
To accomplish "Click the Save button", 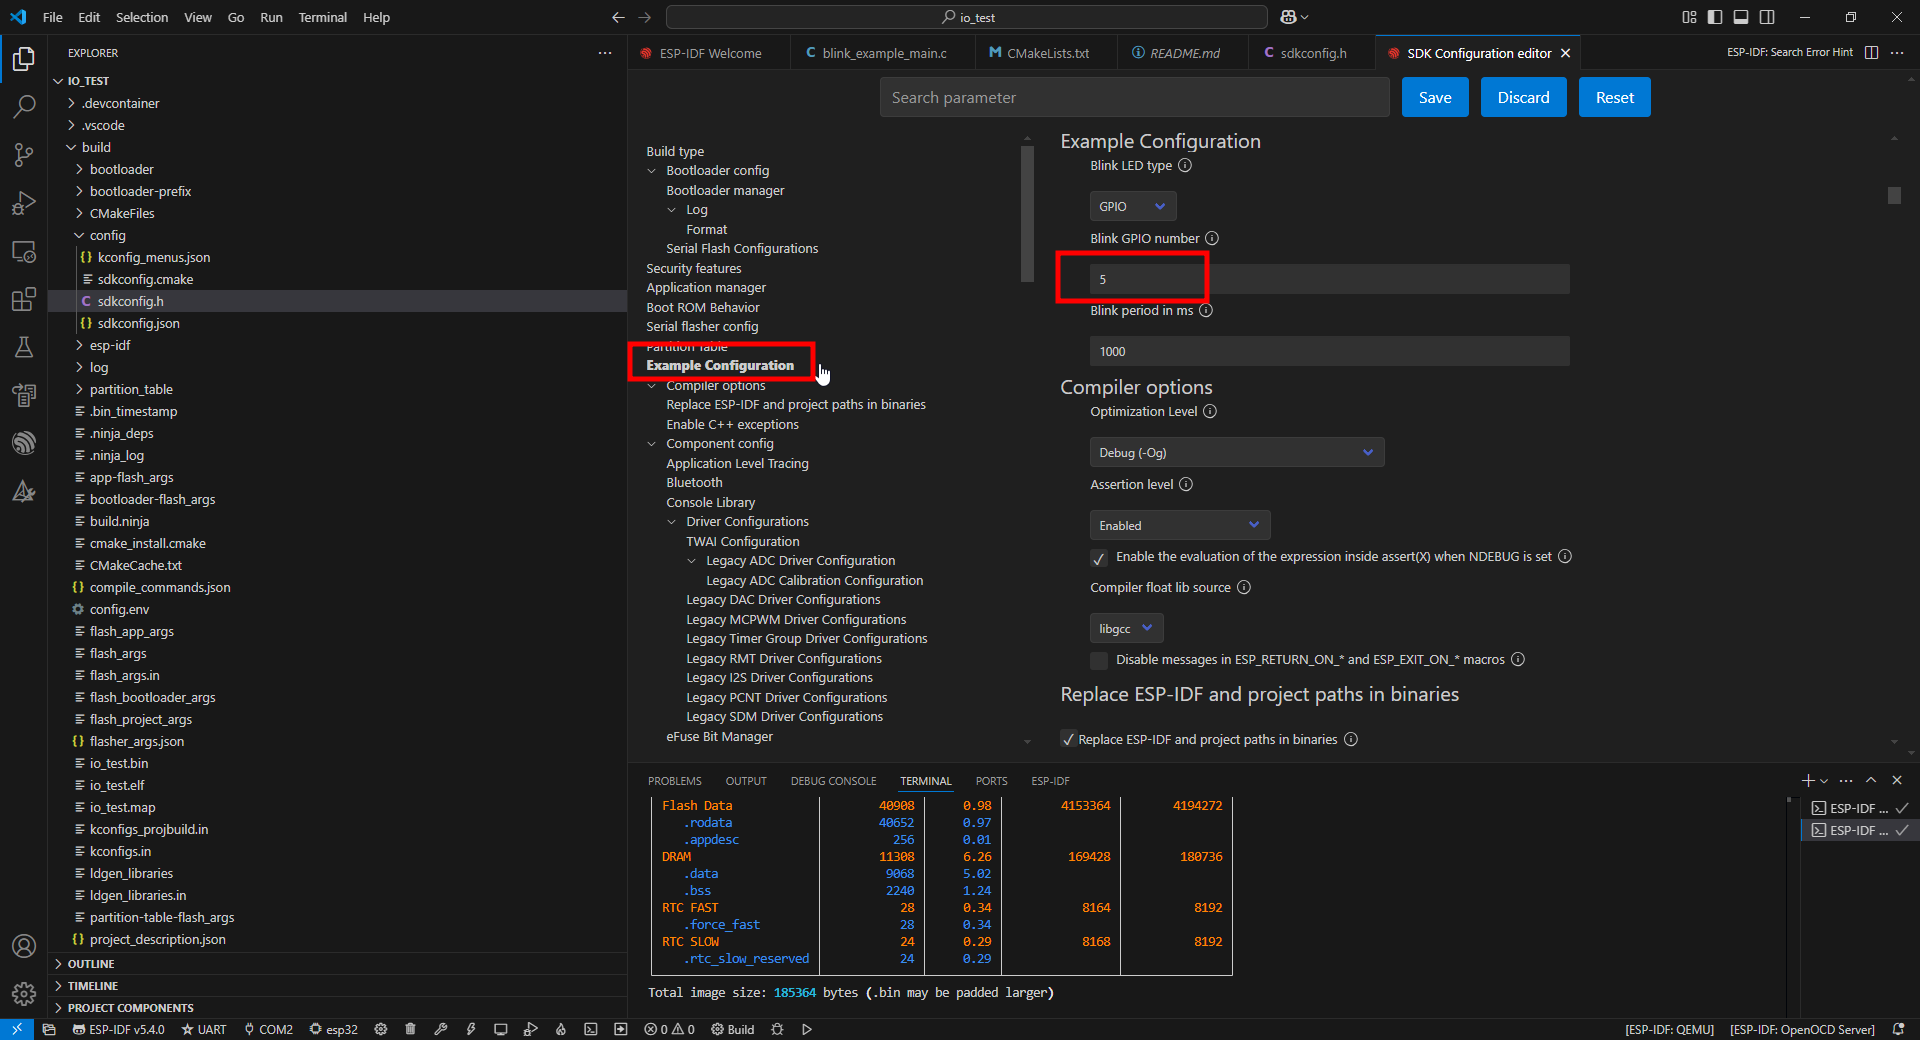I will pyautogui.click(x=1435, y=97).
